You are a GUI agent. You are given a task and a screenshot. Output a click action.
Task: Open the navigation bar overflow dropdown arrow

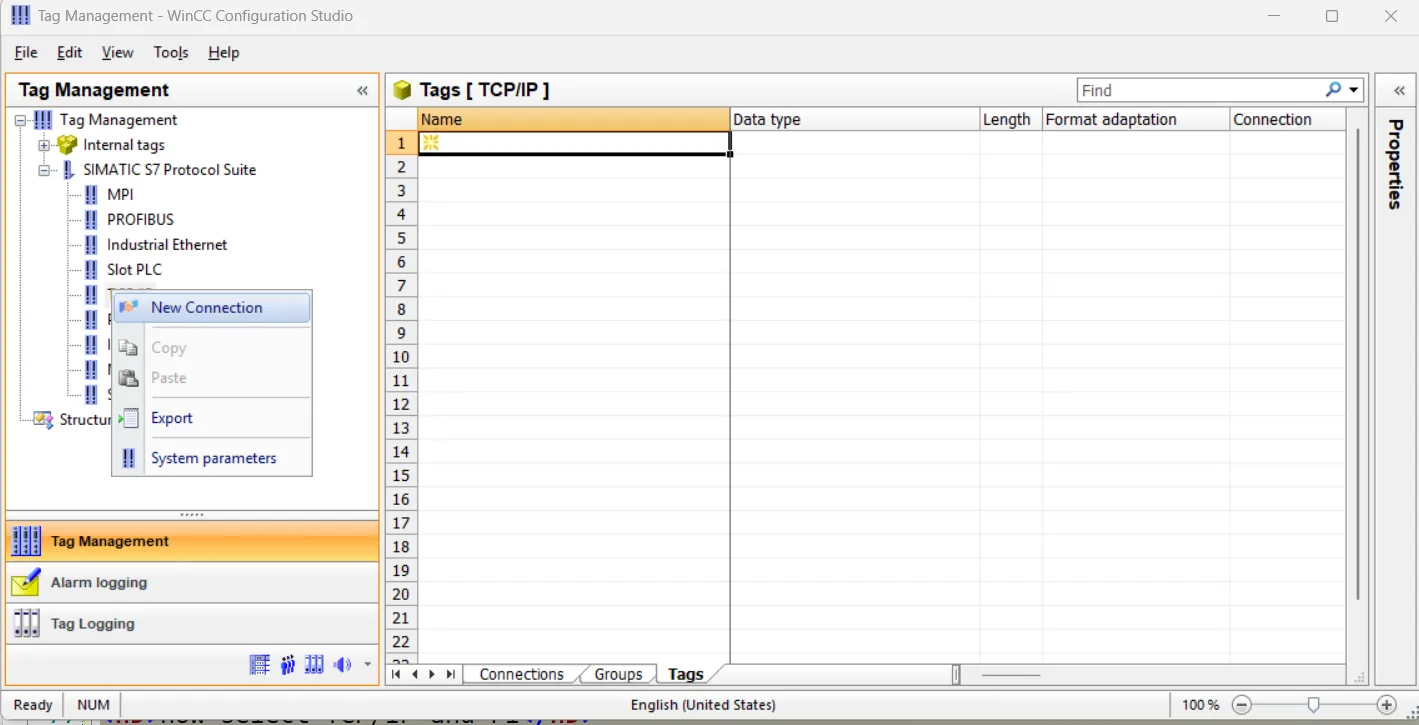tap(367, 664)
